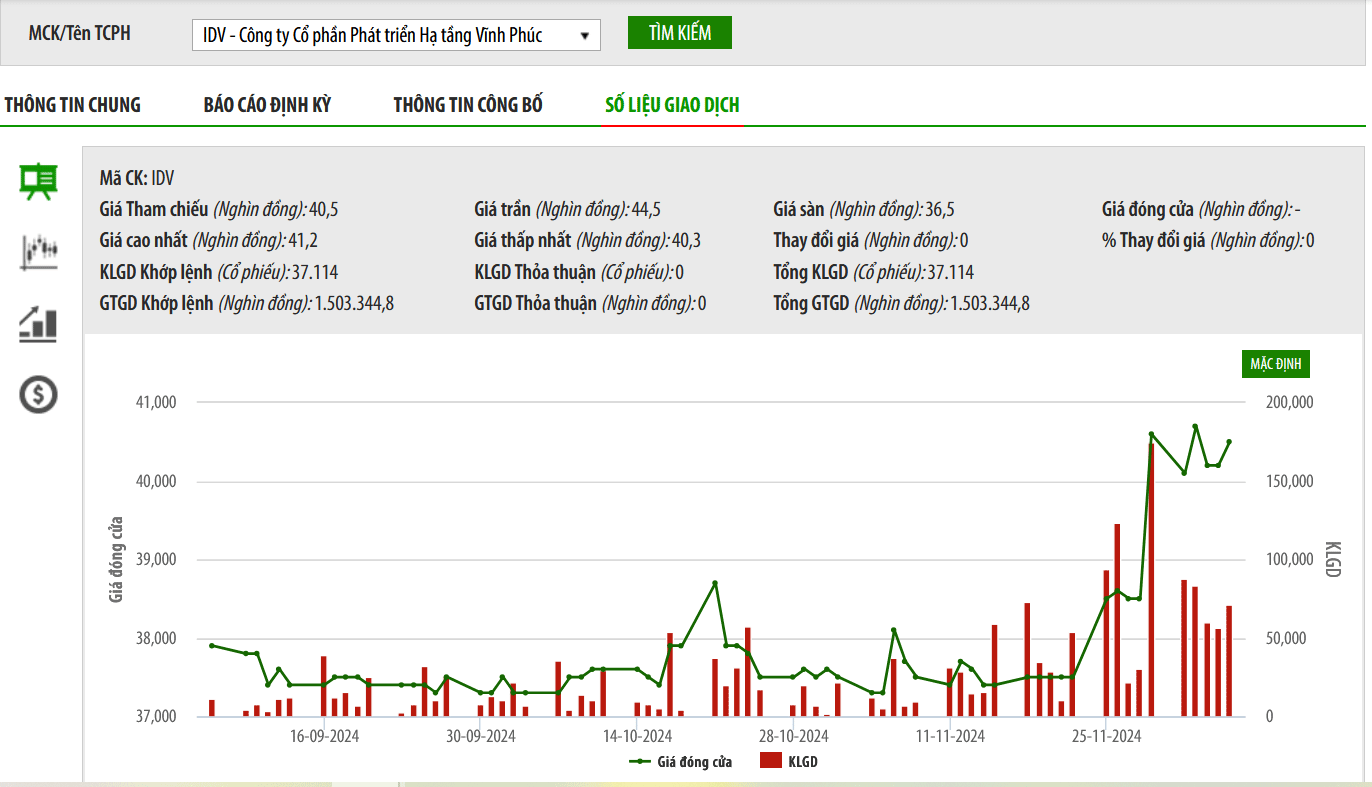1372x787 pixels.
Task: Switch to the candlestick chart icon
Action: pos(40,252)
